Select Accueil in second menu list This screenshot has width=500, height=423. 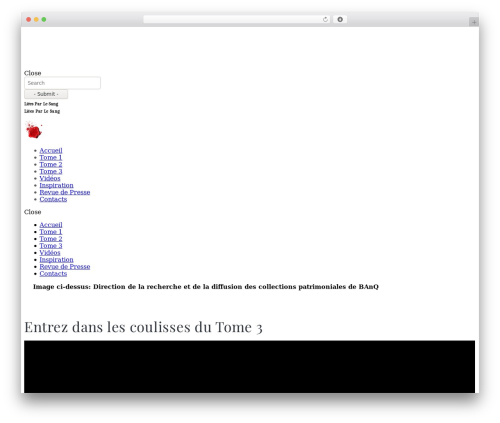click(51, 225)
